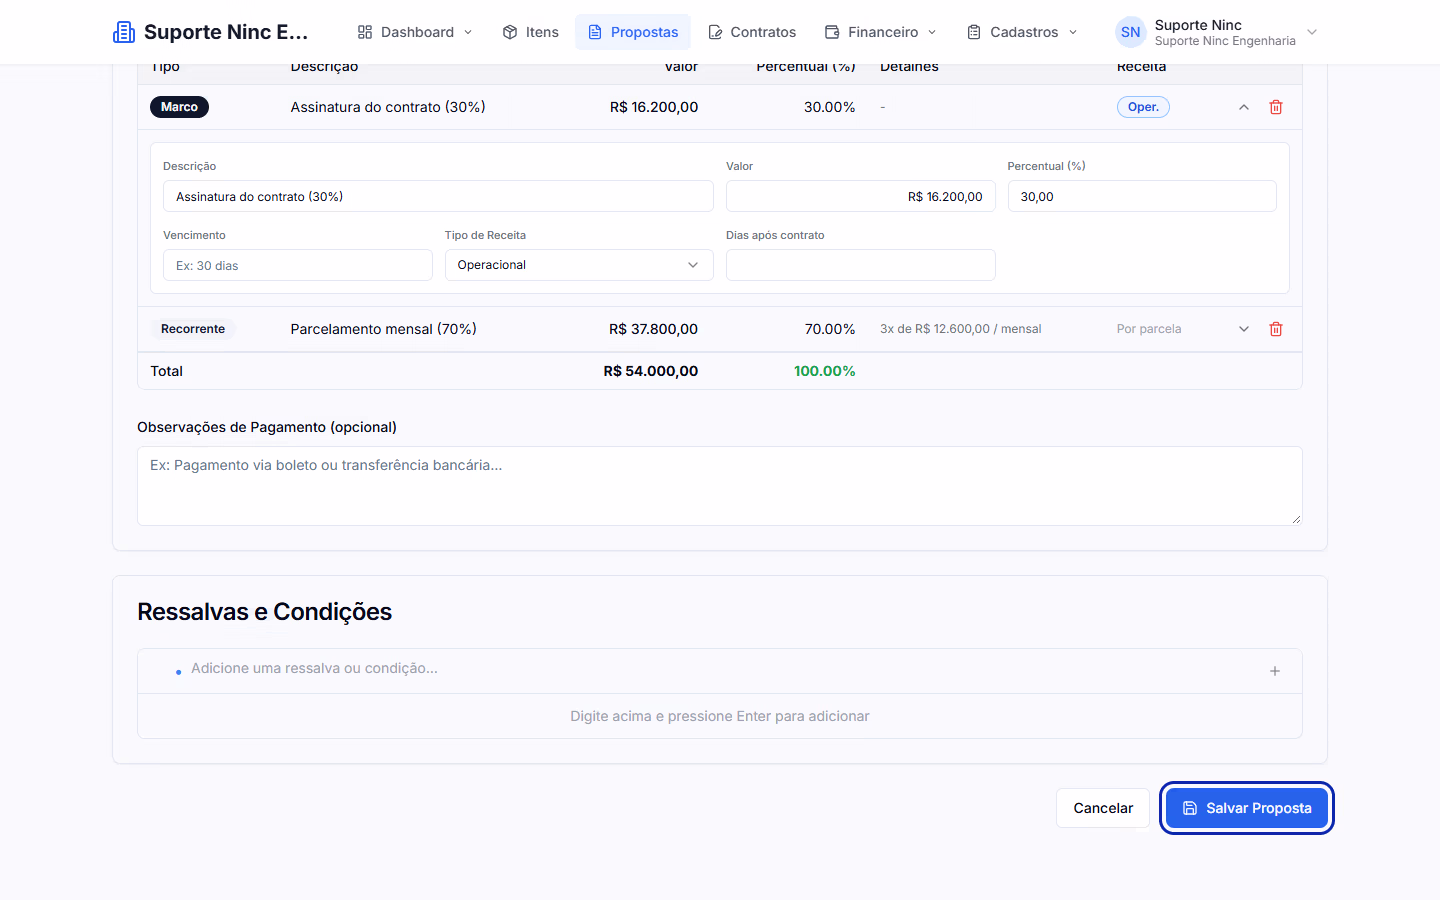The width and height of the screenshot is (1440, 900).
Task: Open the Contratos page
Action: click(x=752, y=32)
